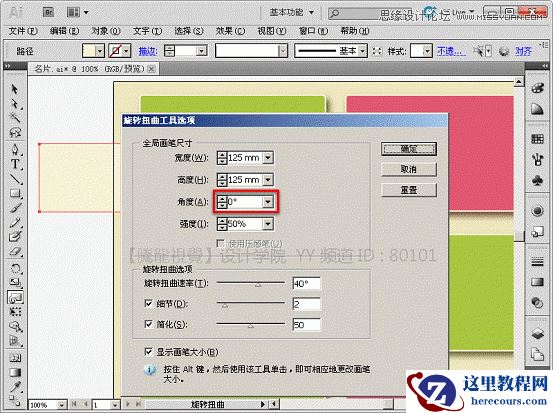Screen dimensions: 553x413
Task: Open the 文字(T) menu
Action: pyautogui.click(x=147, y=31)
